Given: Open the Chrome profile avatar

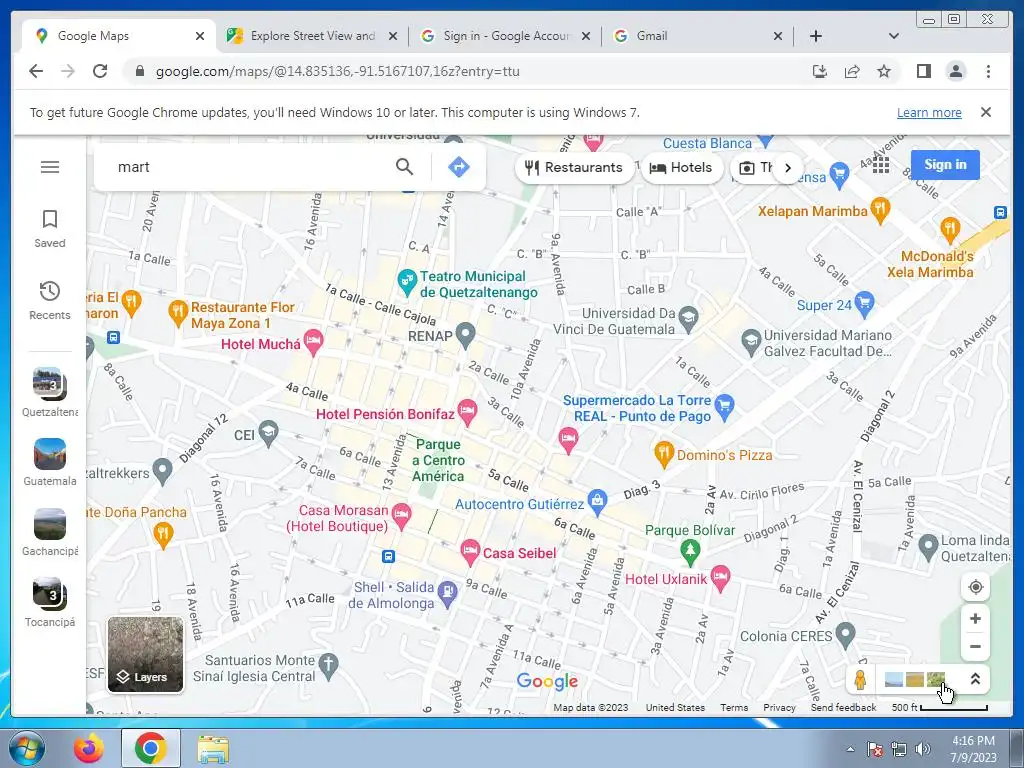Looking at the screenshot, I should coord(956,71).
